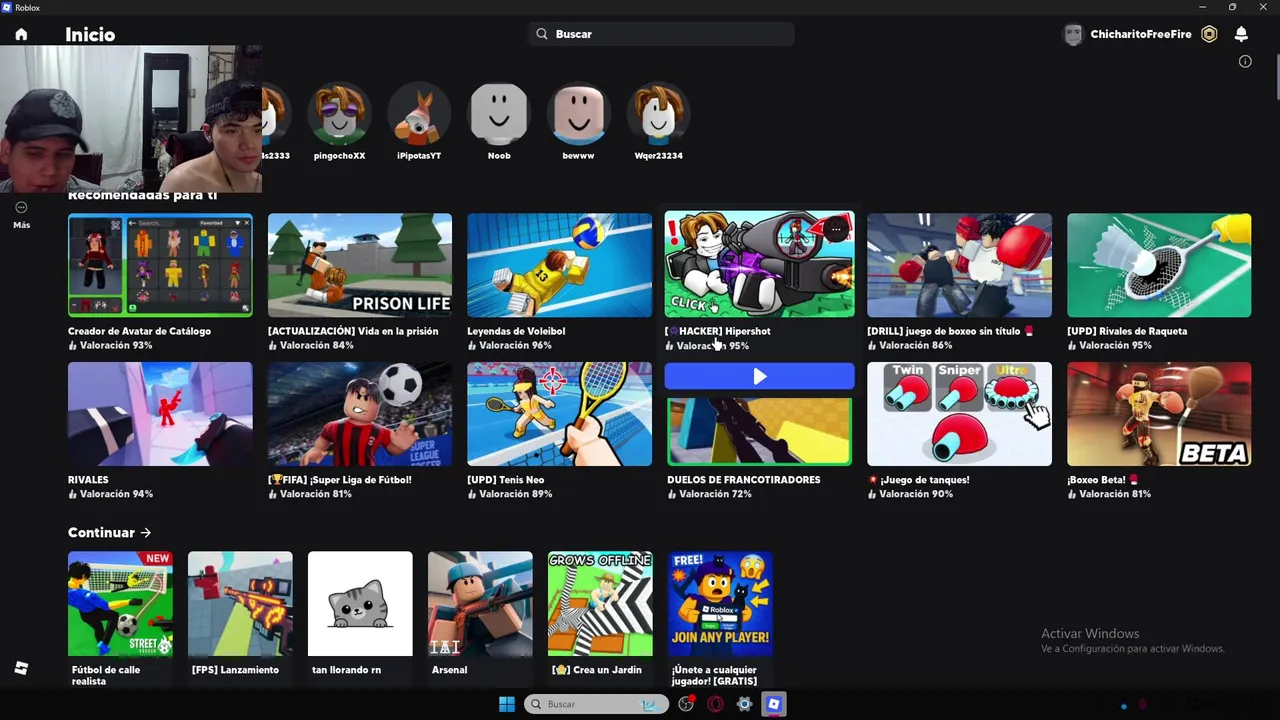The height and width of the screenshot is (720, 1280).
Task: Click the DUELOS DE FRANCOTIRADORES title text
Action: pyautogui.click(x=744, y=480)
